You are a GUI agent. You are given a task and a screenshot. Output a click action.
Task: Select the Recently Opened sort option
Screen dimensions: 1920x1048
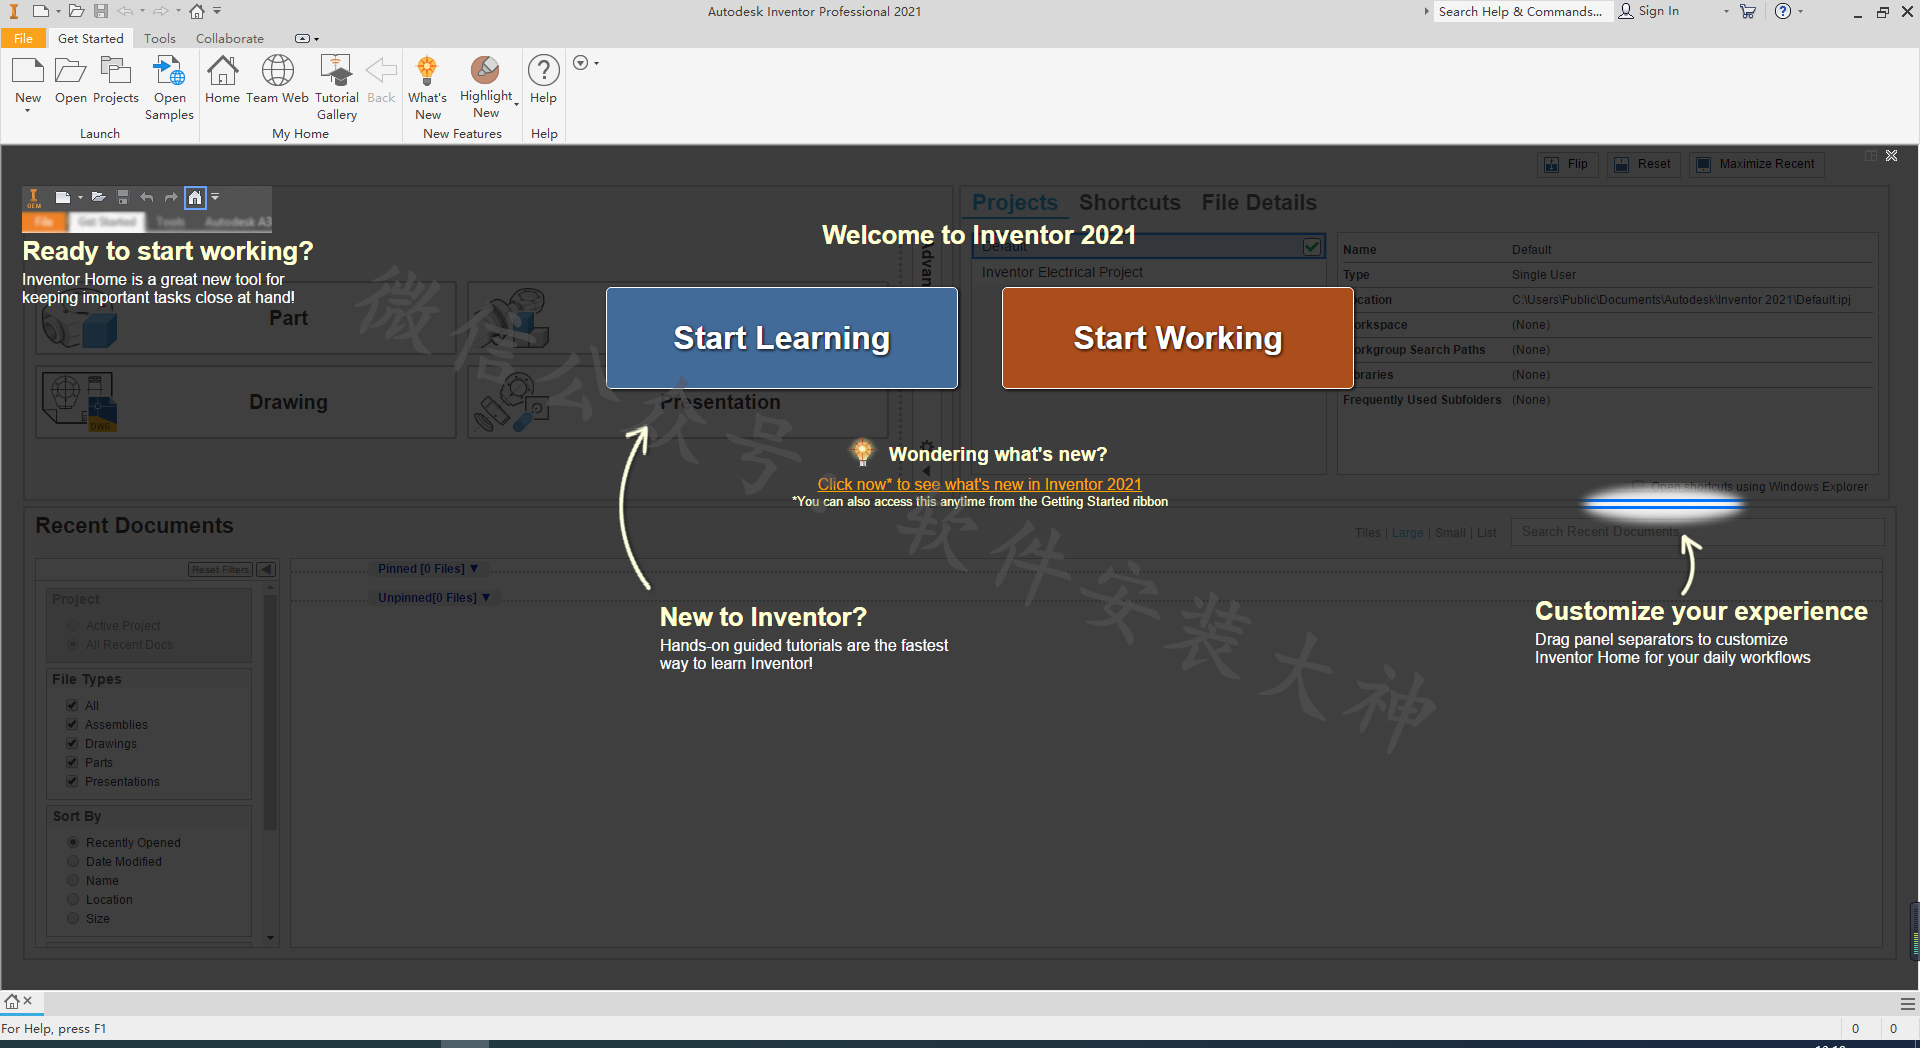coord(73,842)
